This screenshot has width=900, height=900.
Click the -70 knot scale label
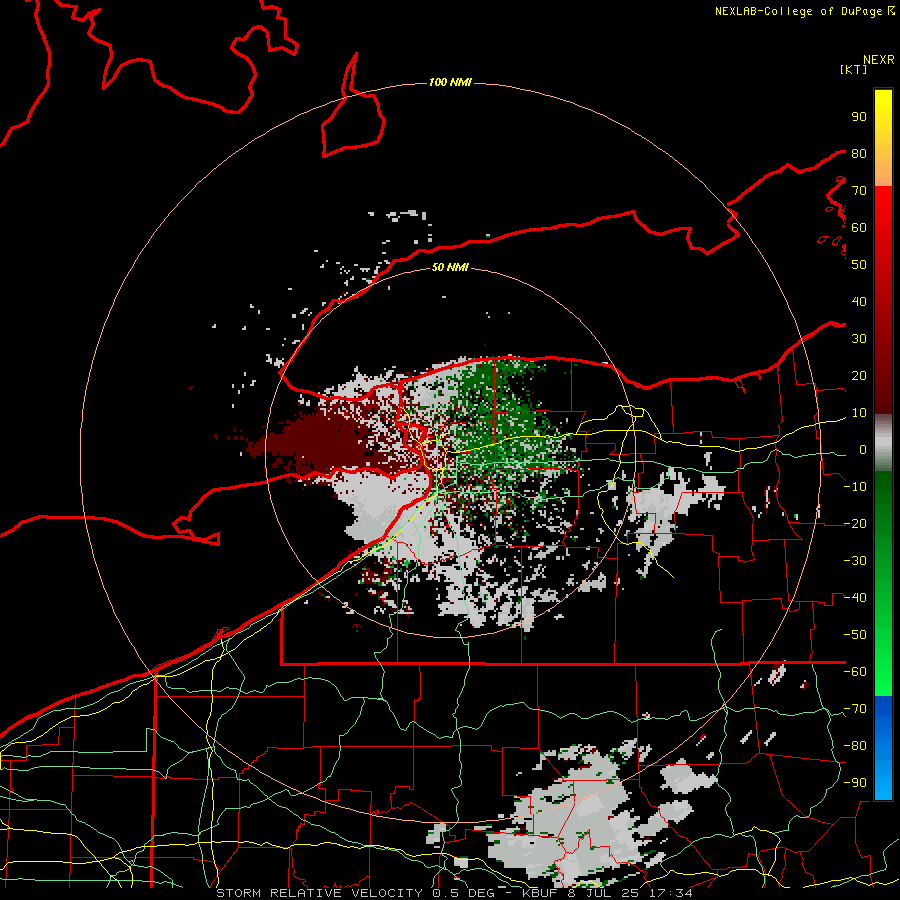855,709
